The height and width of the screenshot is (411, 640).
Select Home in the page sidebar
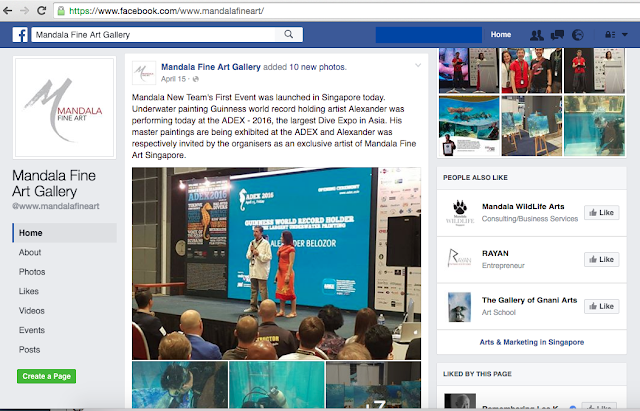[64, 233]
